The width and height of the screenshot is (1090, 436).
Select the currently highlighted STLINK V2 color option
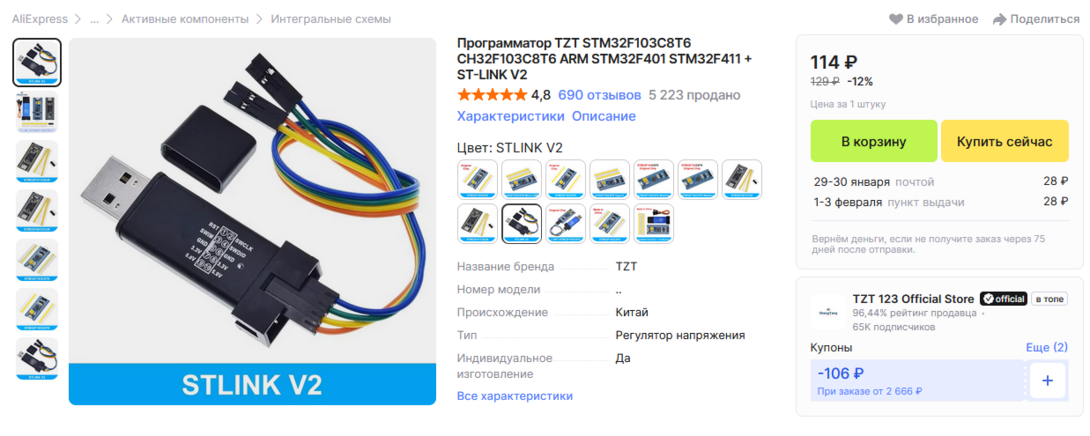point(521,223)
